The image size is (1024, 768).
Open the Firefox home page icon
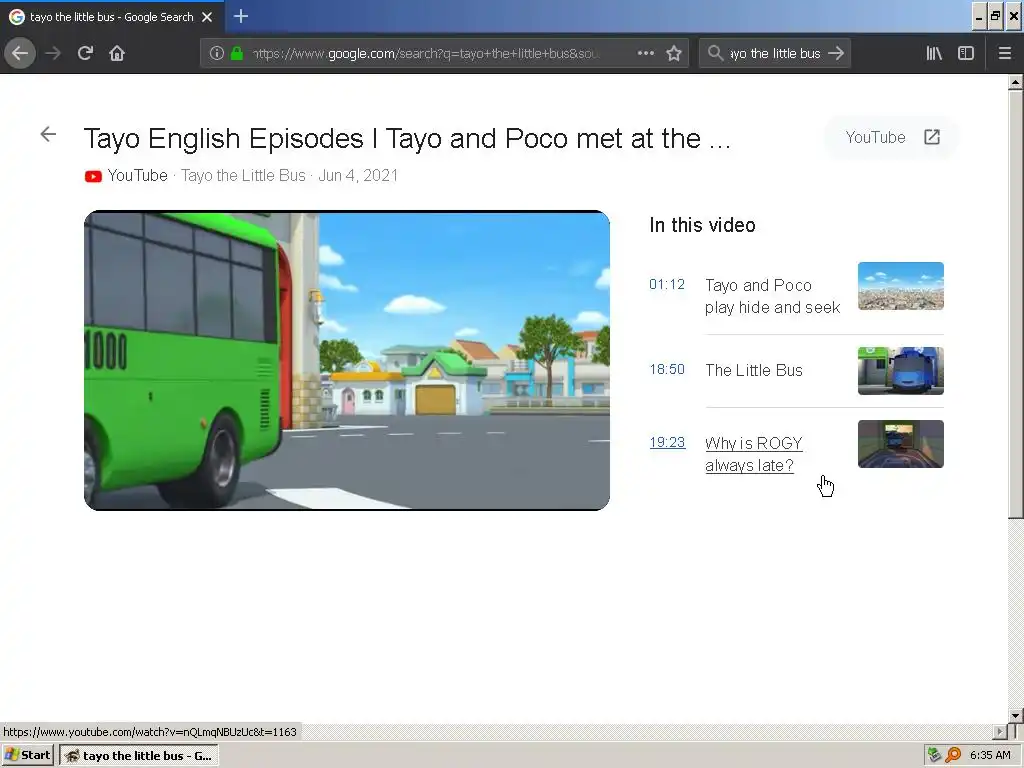117,53
